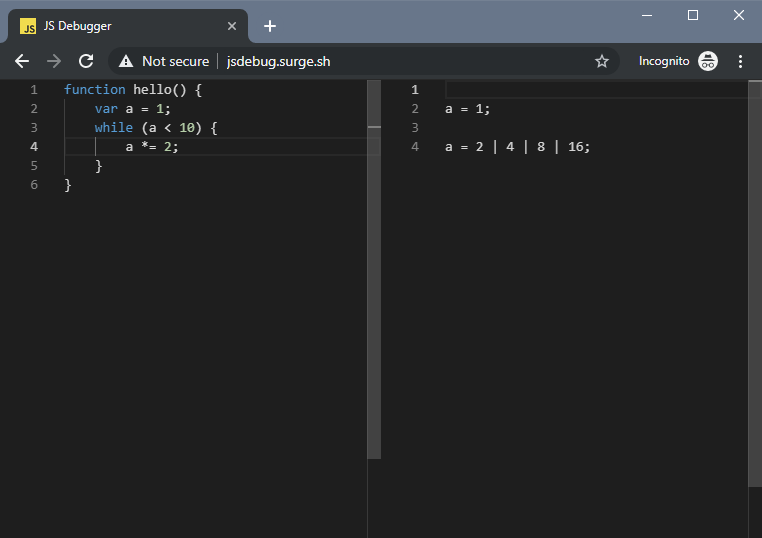Click the browser back arrow
The width and height of the screenshot is (762, 538).
(22, 61)
